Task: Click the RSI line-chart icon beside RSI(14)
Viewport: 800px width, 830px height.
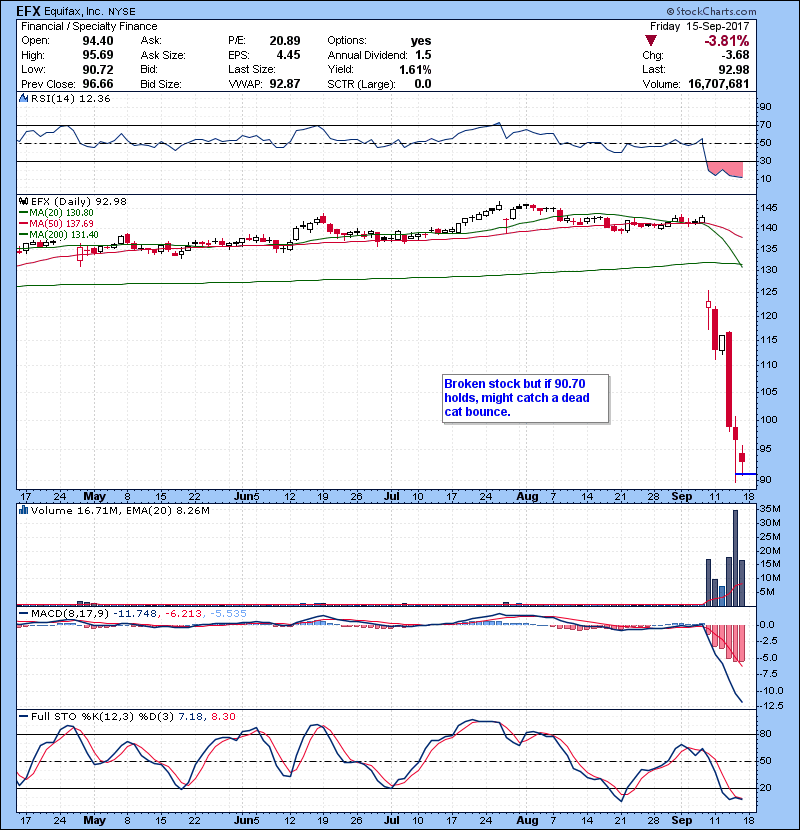Action: (x=23, y=98)
